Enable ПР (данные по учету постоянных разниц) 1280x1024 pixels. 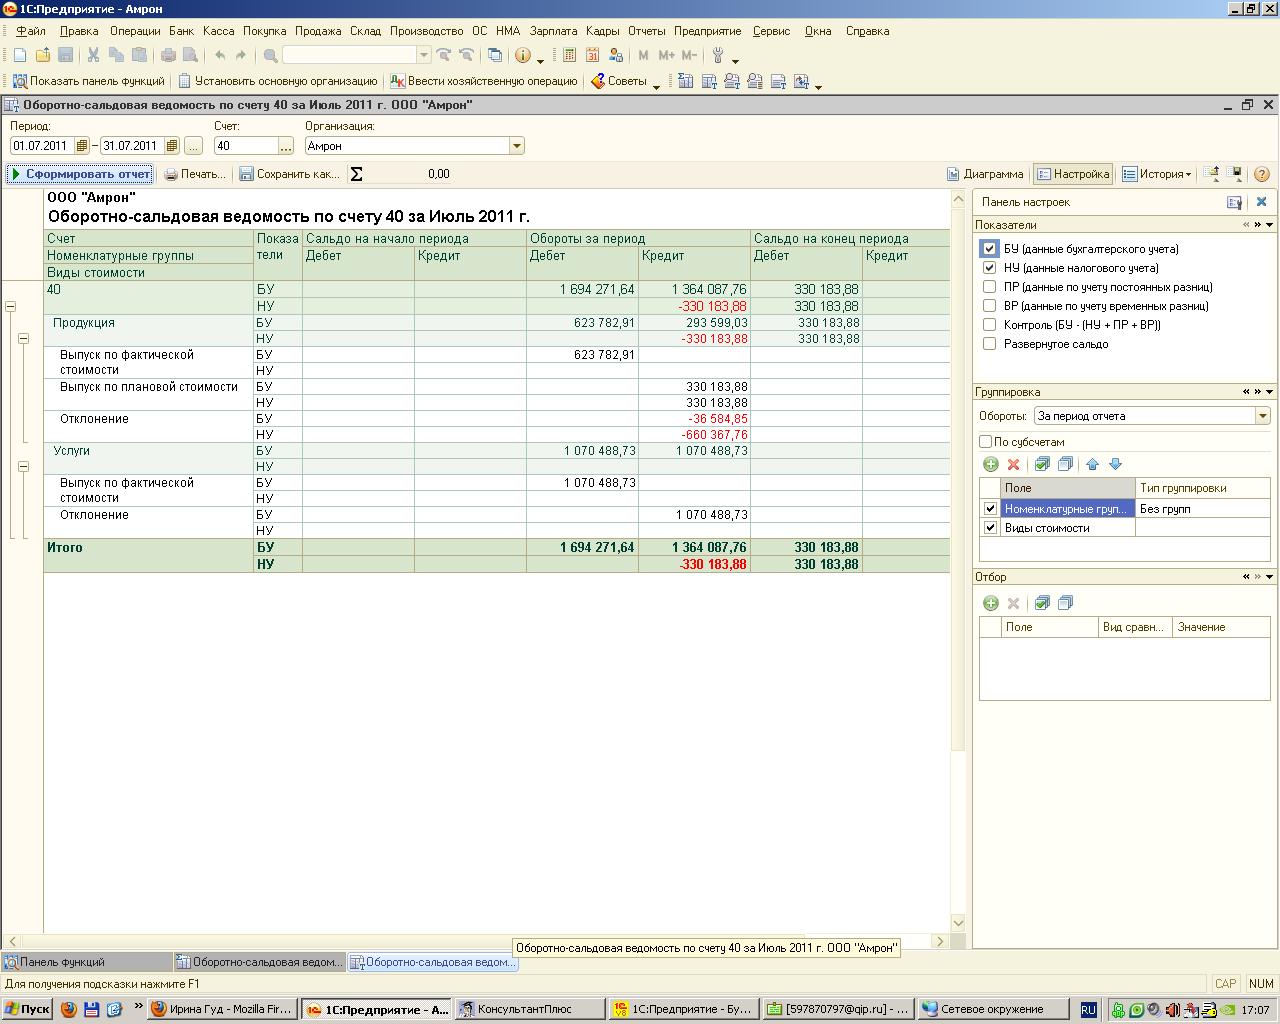pos(989,287)
